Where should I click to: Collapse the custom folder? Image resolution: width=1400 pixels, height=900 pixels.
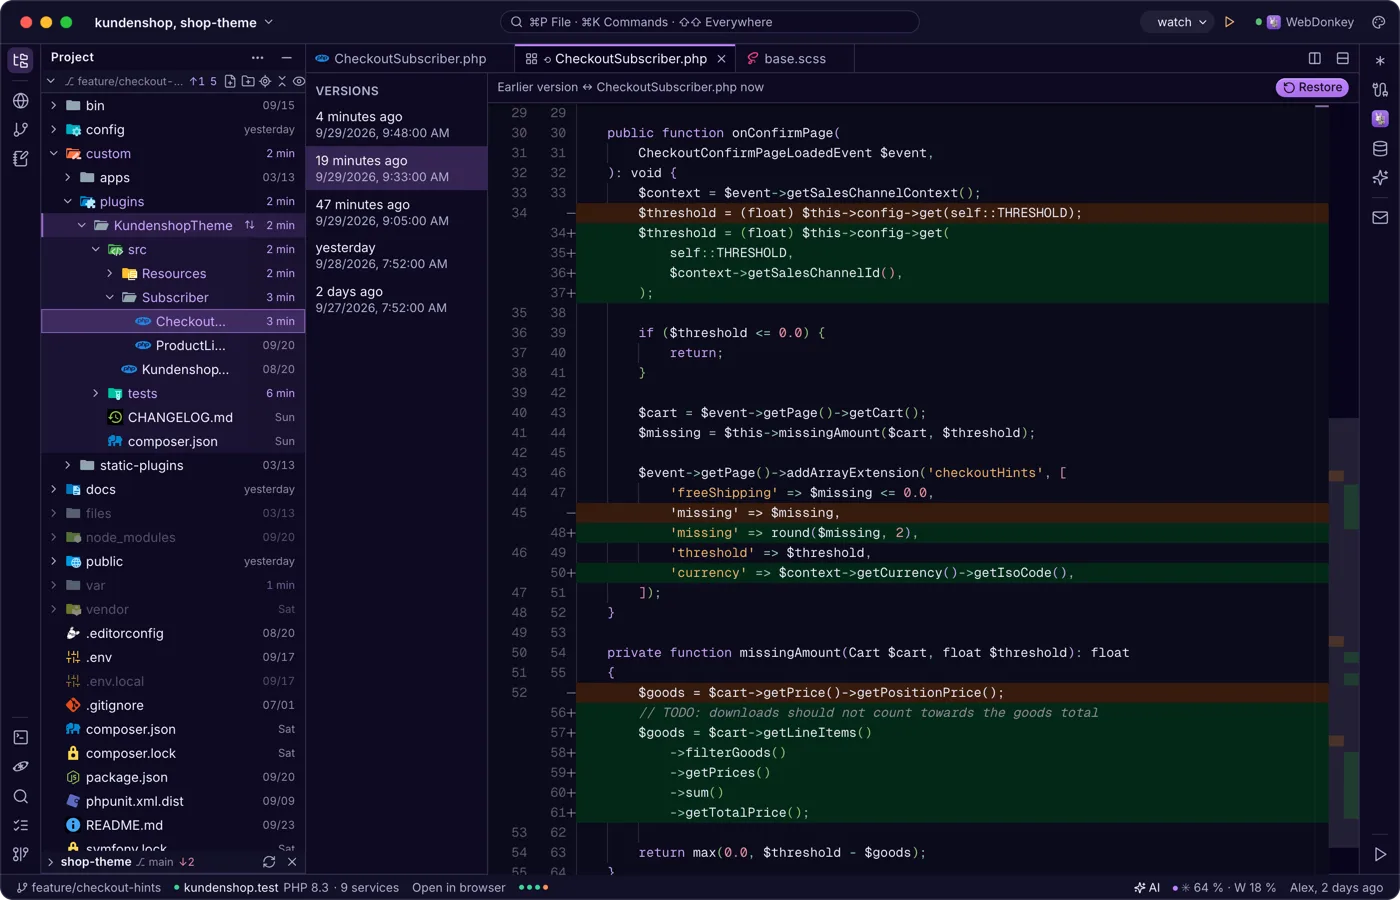point(54,153)
